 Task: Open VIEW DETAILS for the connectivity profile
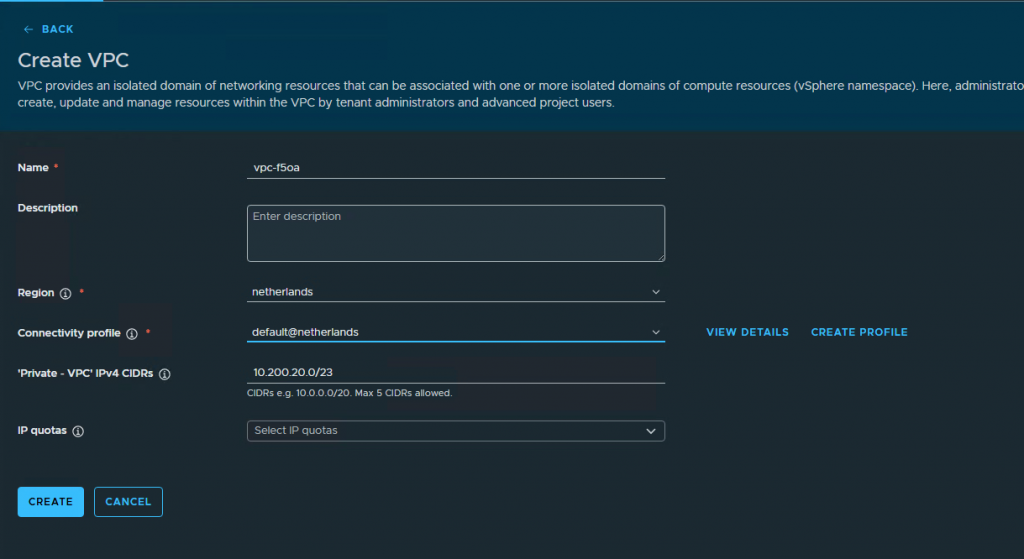pos(747,332)
